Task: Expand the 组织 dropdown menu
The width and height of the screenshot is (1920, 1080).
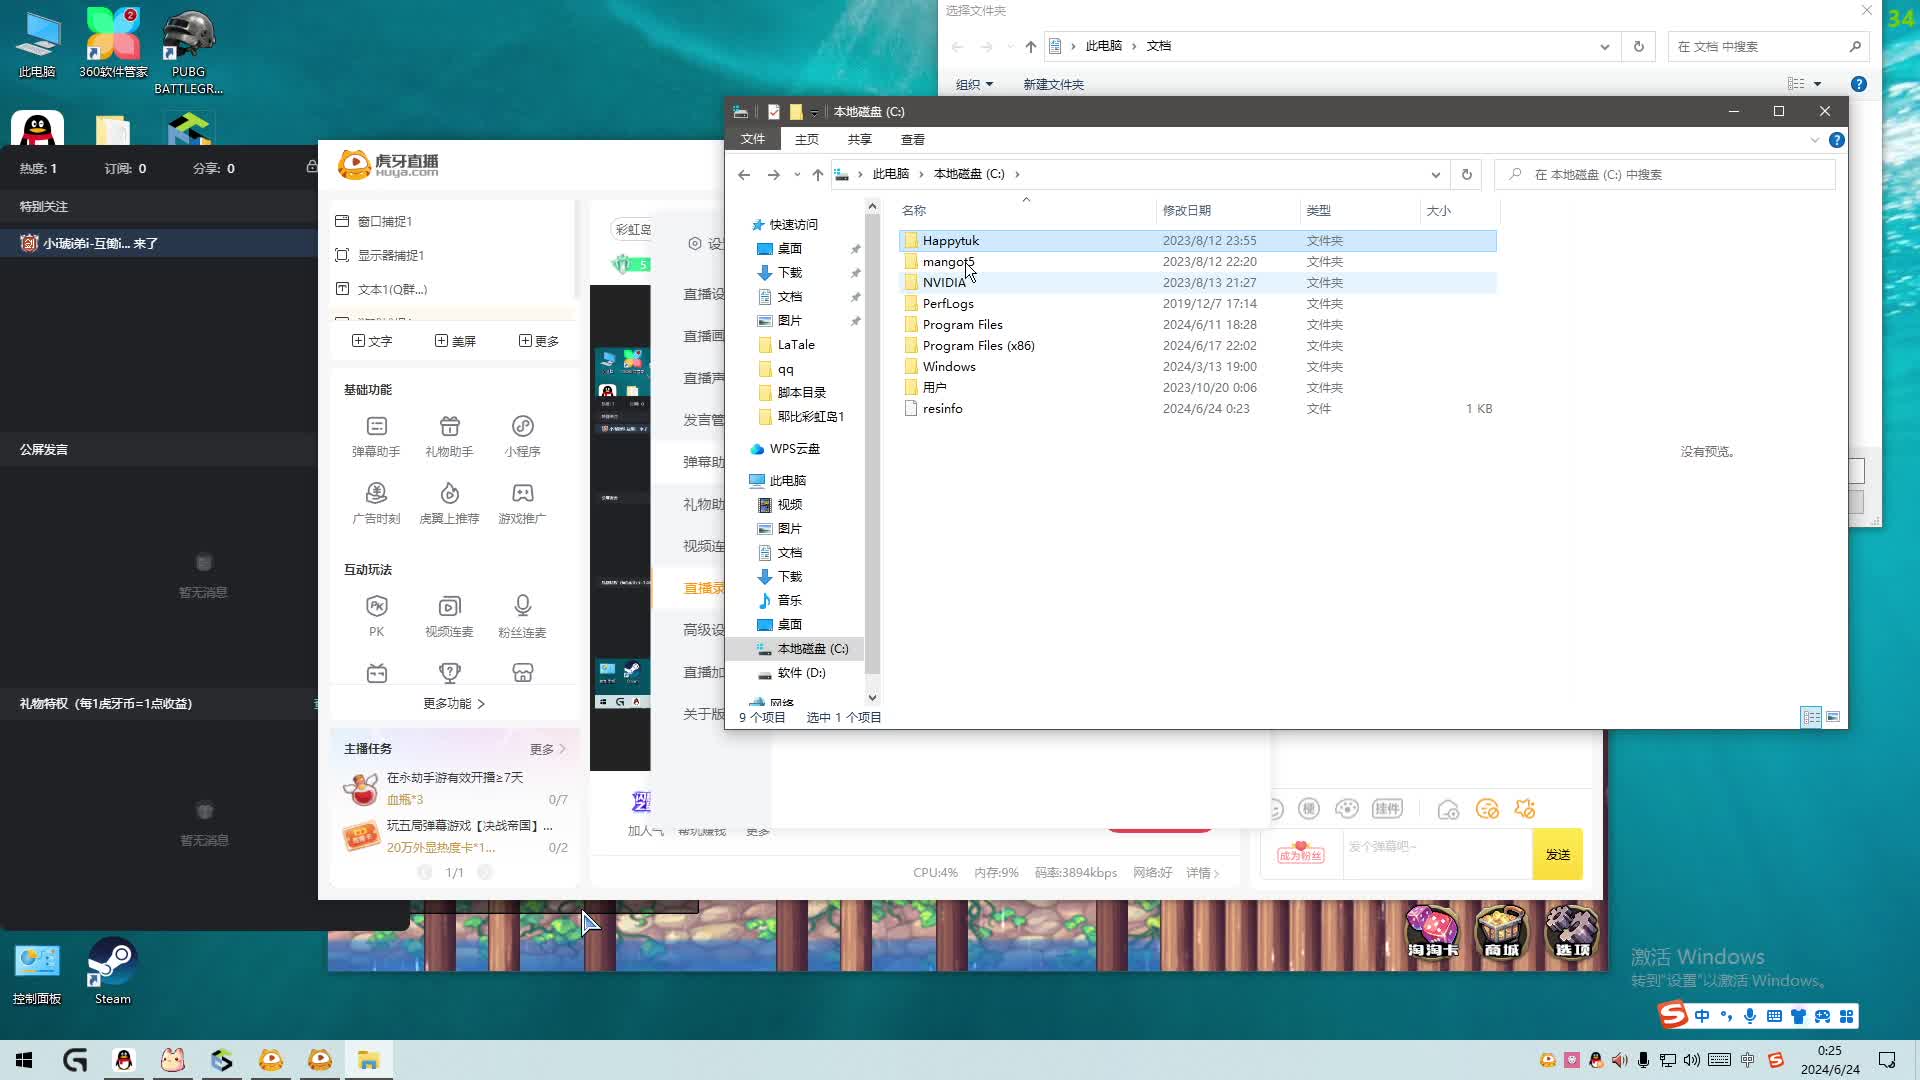Action: pos(974,85)
